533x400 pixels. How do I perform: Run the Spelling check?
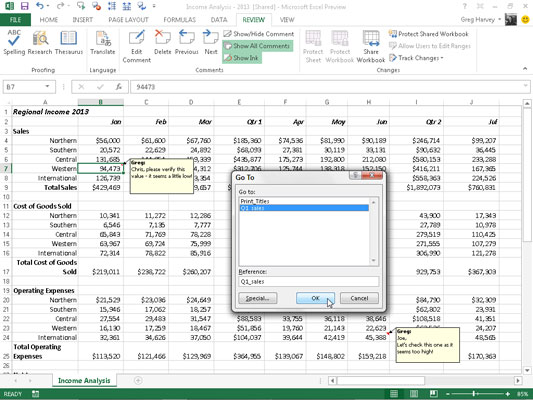click(x=14, y=42)
